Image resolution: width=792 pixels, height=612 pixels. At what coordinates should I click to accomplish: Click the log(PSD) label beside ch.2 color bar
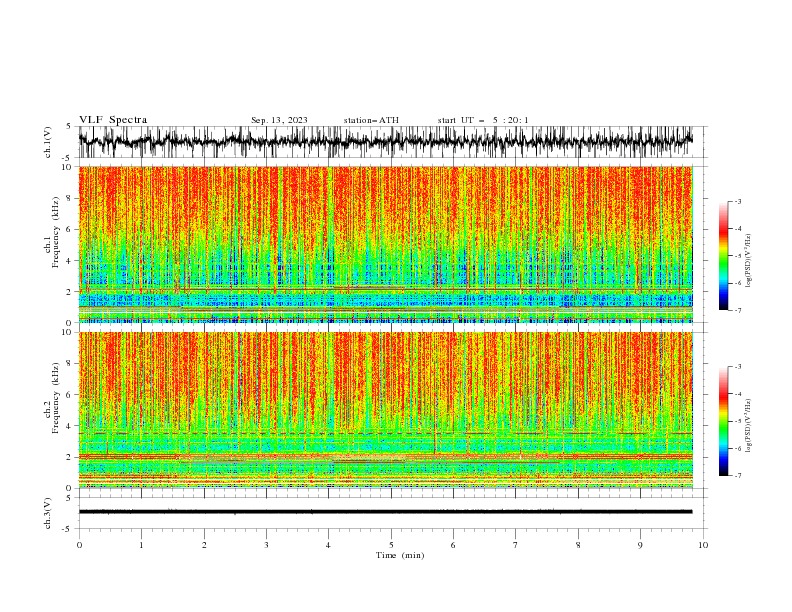click(748, 426)
